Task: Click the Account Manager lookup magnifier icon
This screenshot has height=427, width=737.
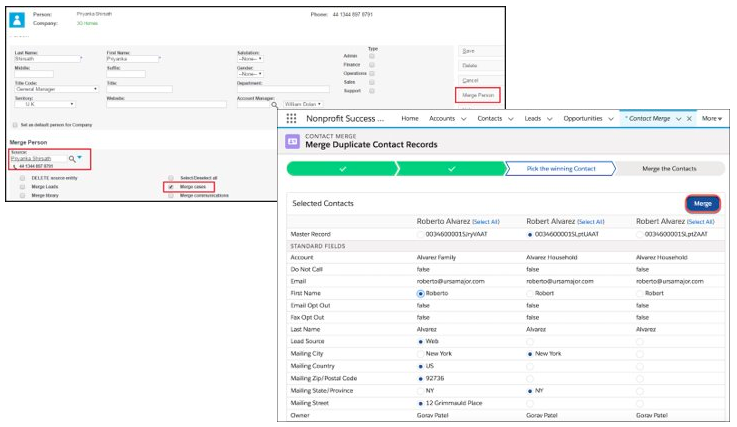Action: coord(274,104)
